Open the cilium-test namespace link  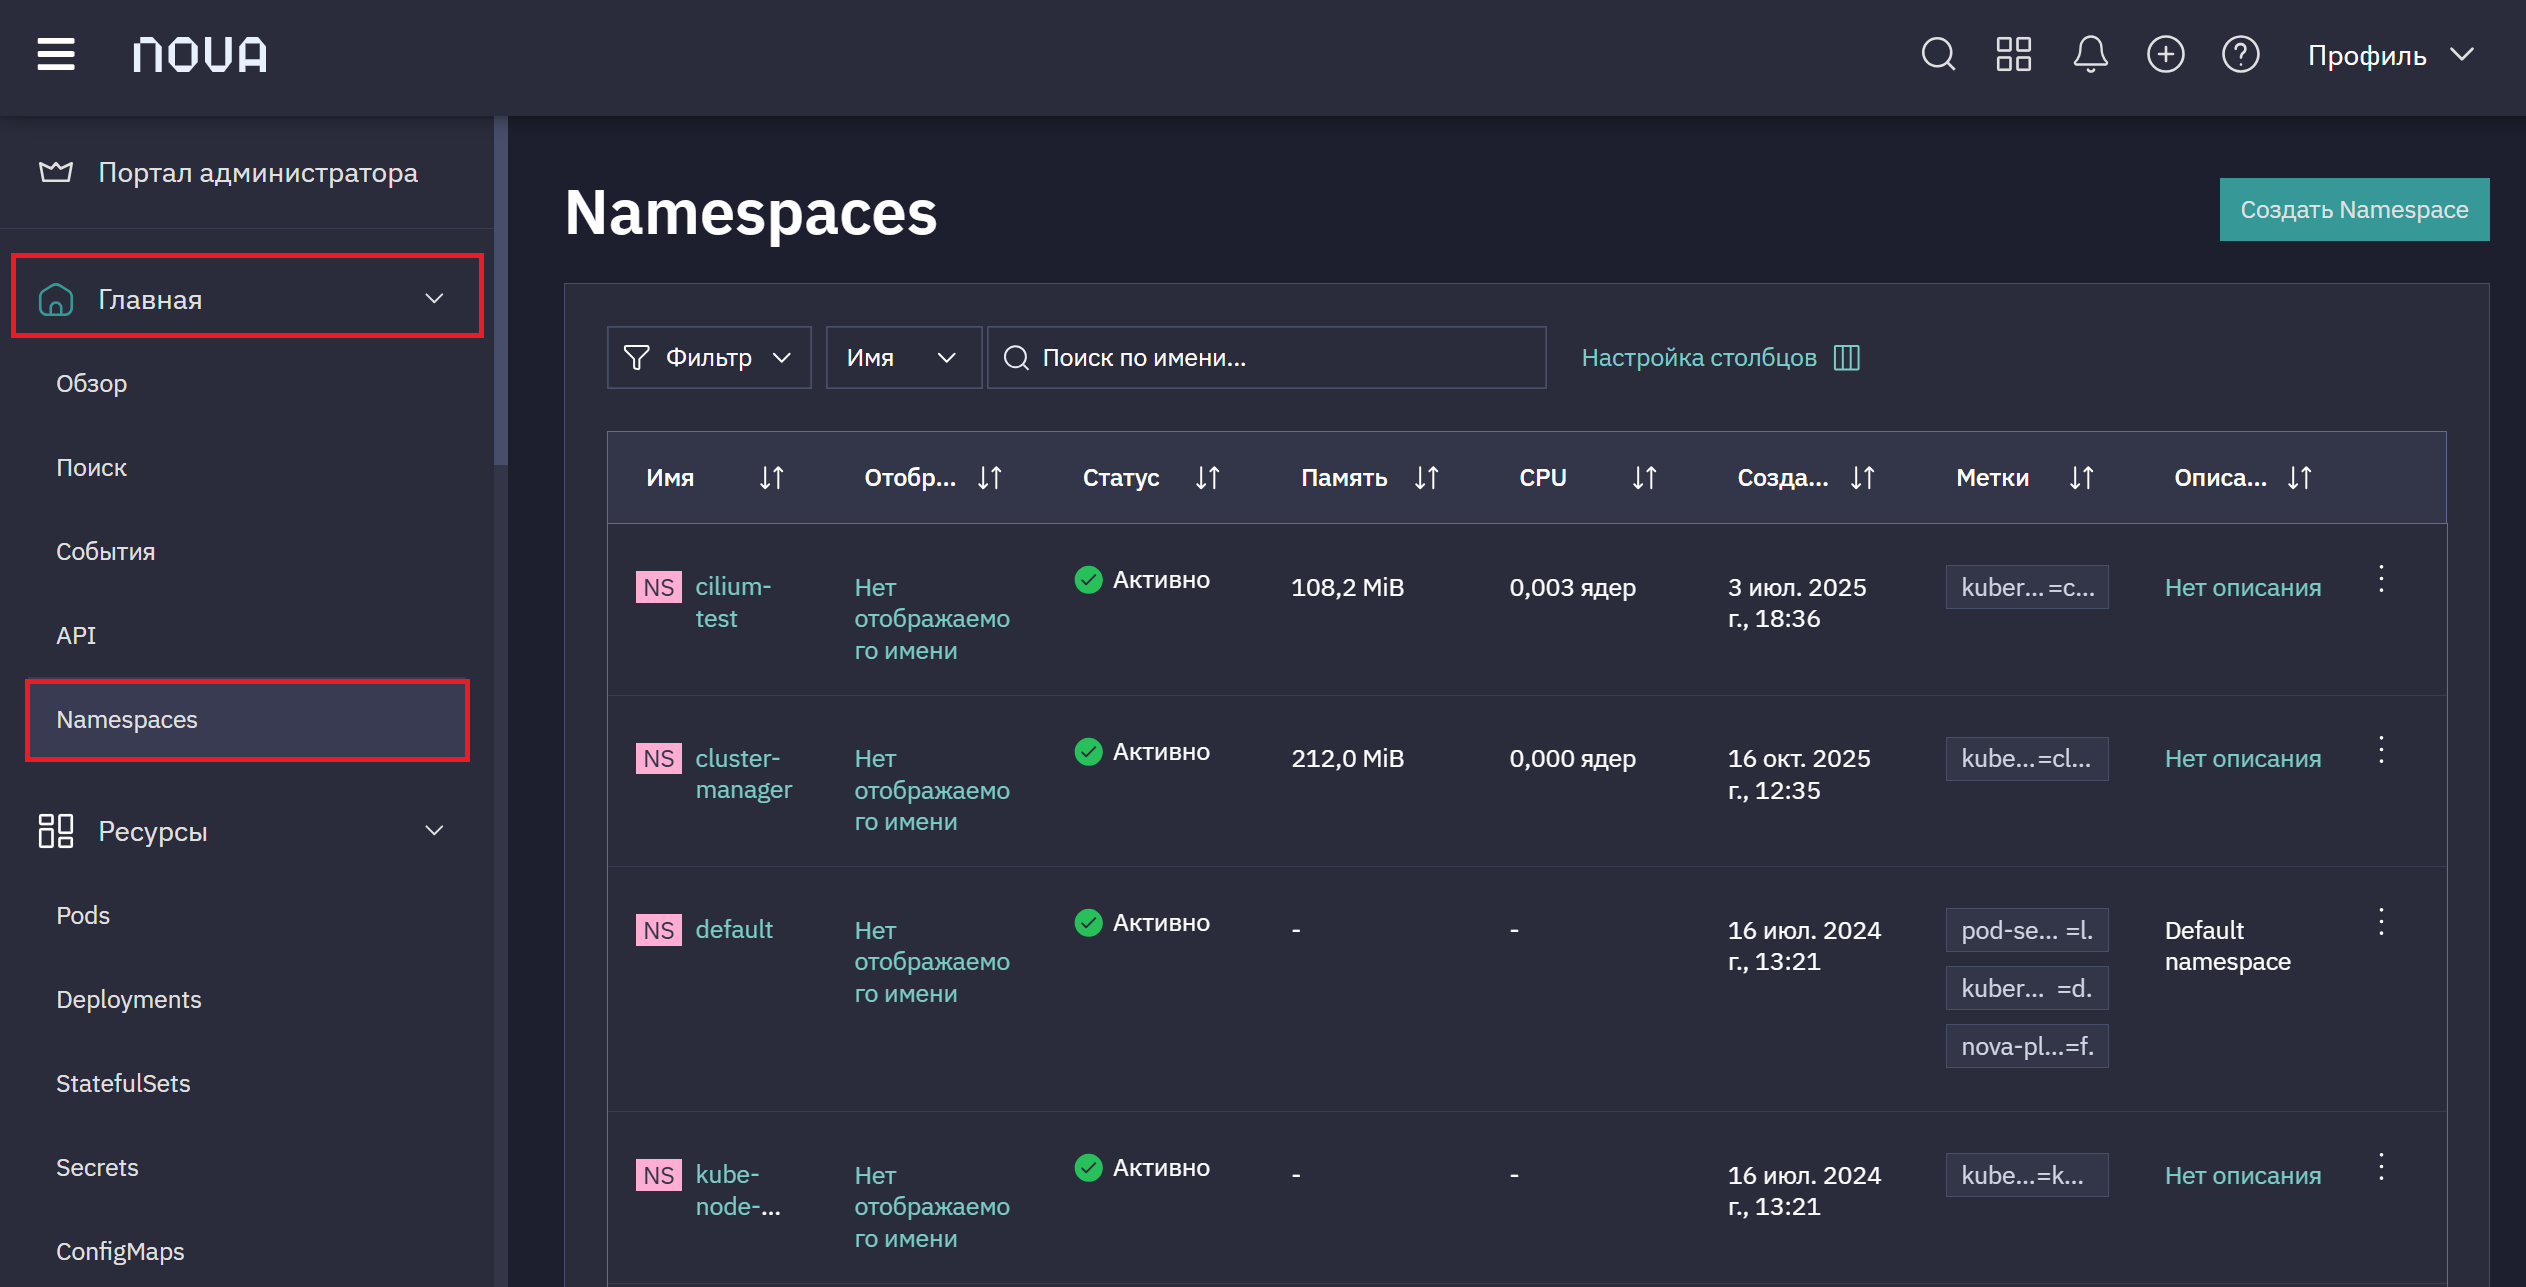(x=734, y=603)
